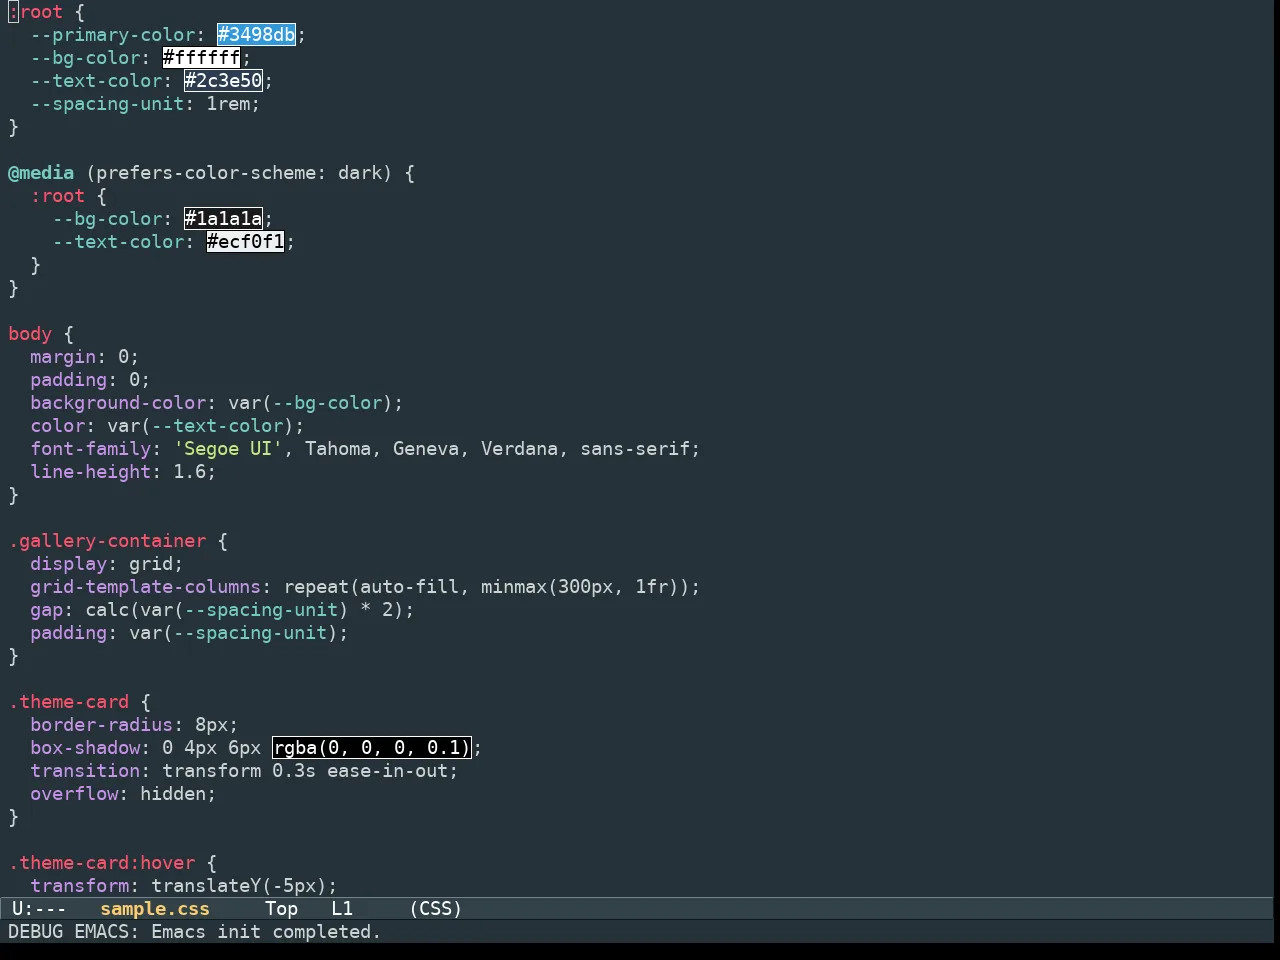This screenshot has height=960, width=1280.
Task: Click the #2c3e50 text color value
Action: (223, 81)
